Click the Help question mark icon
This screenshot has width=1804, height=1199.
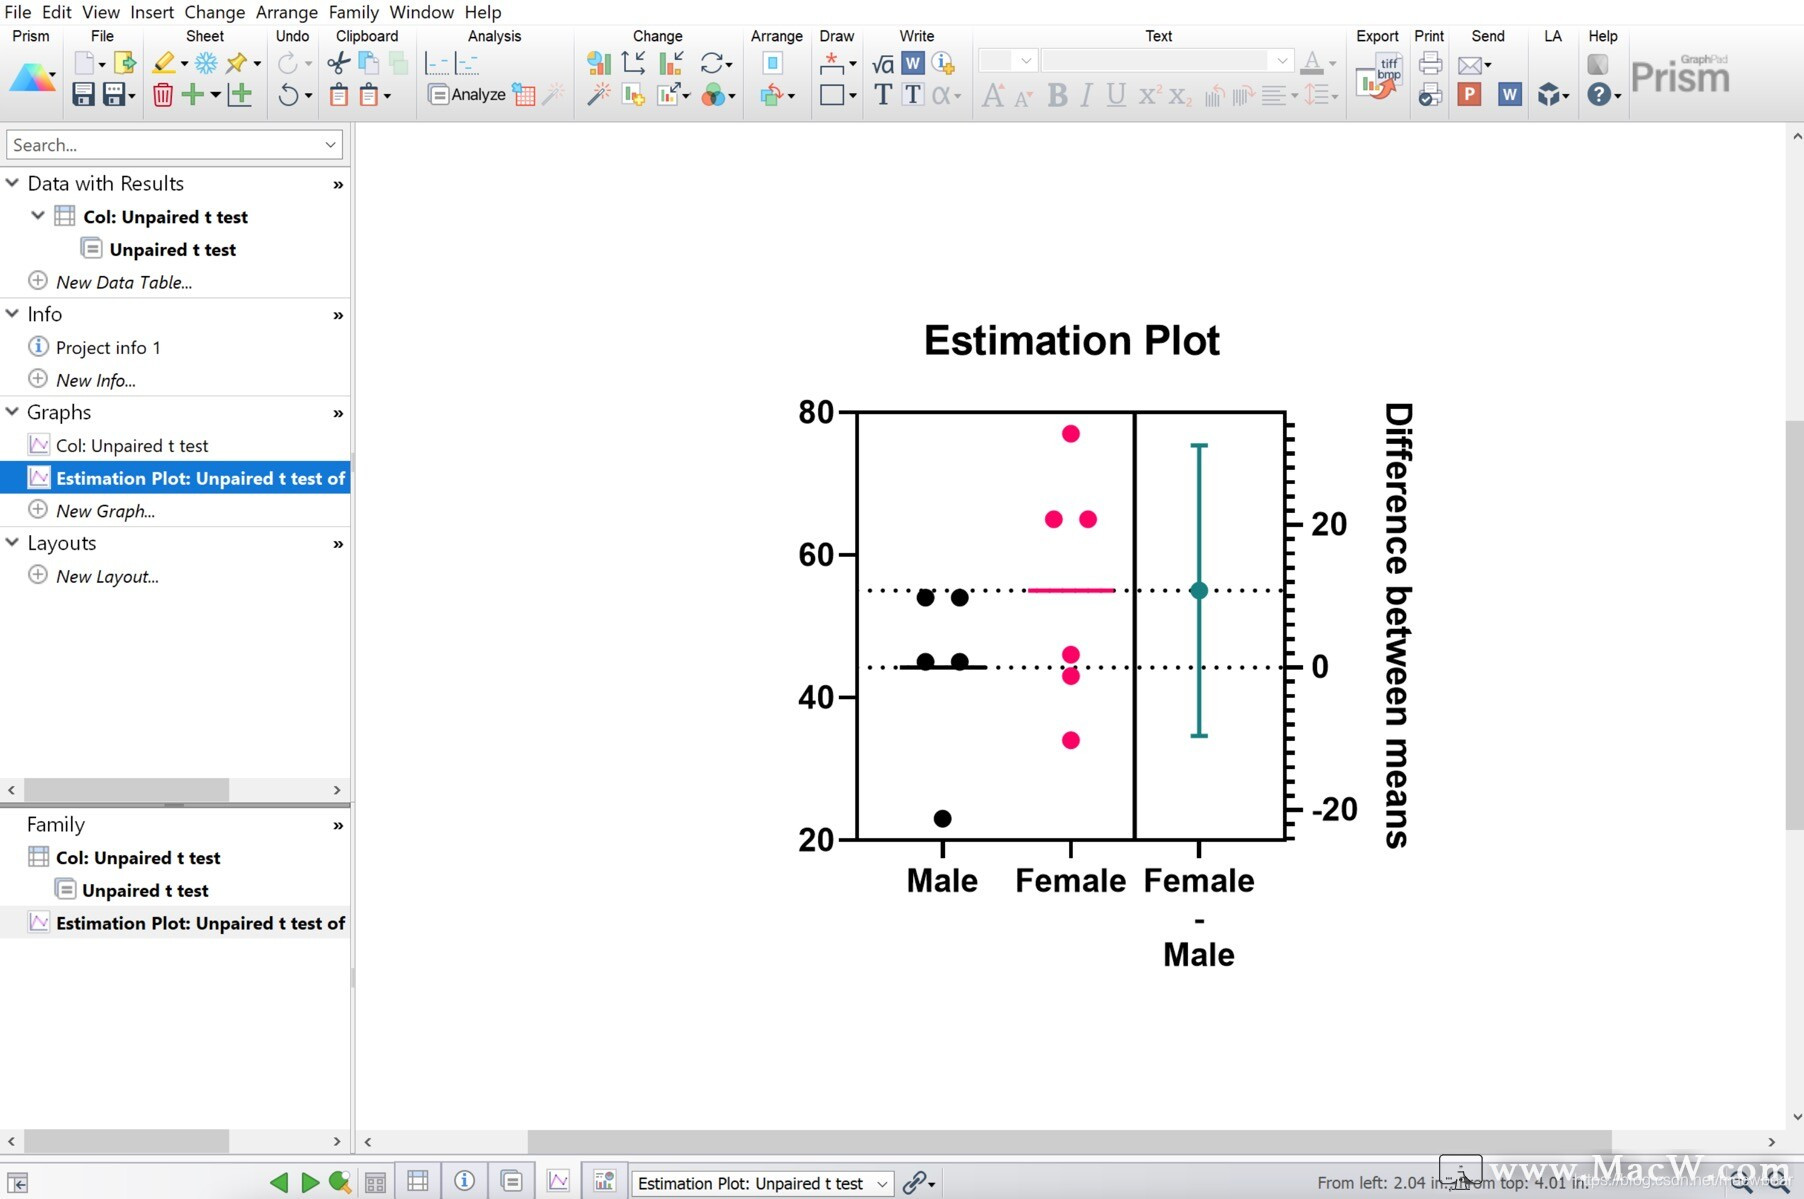coord(1599,95)
